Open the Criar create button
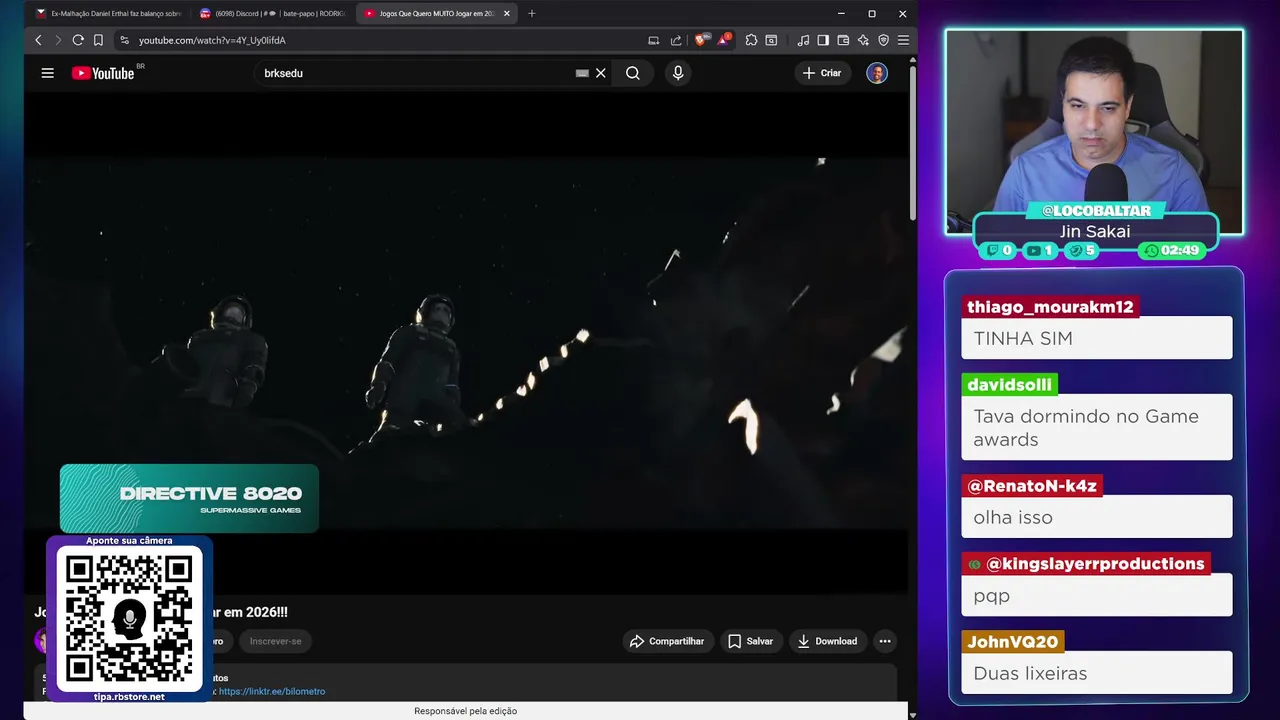The image size is (1280, 720). (822, 73)
